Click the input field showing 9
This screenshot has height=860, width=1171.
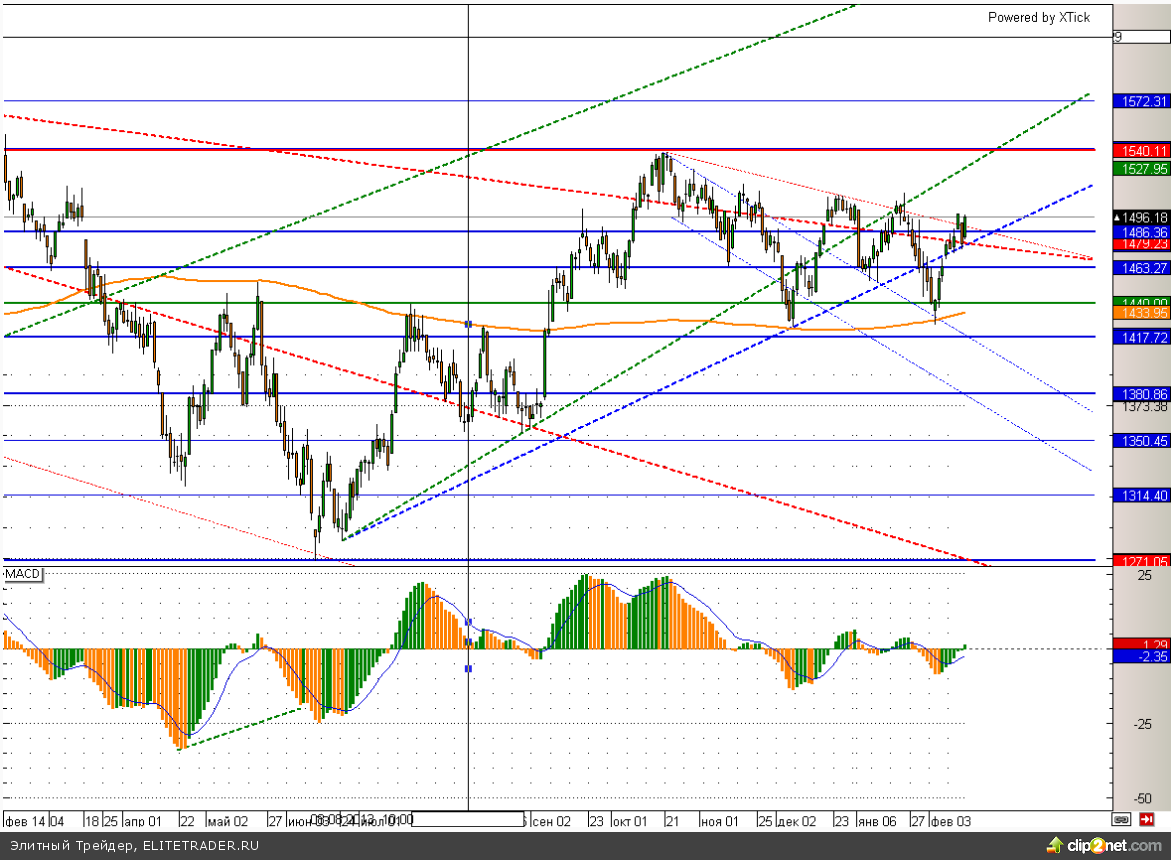[1141, 37]
